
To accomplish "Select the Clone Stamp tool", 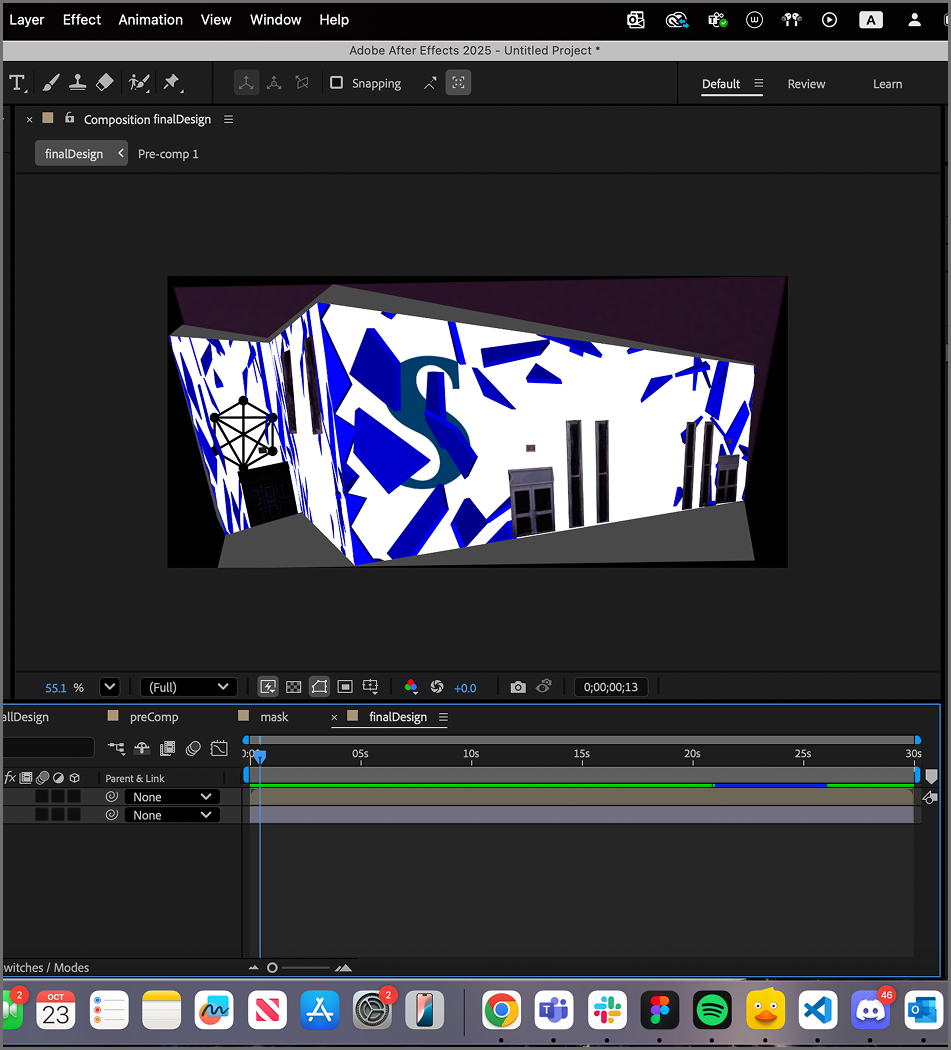I will 78,82.
